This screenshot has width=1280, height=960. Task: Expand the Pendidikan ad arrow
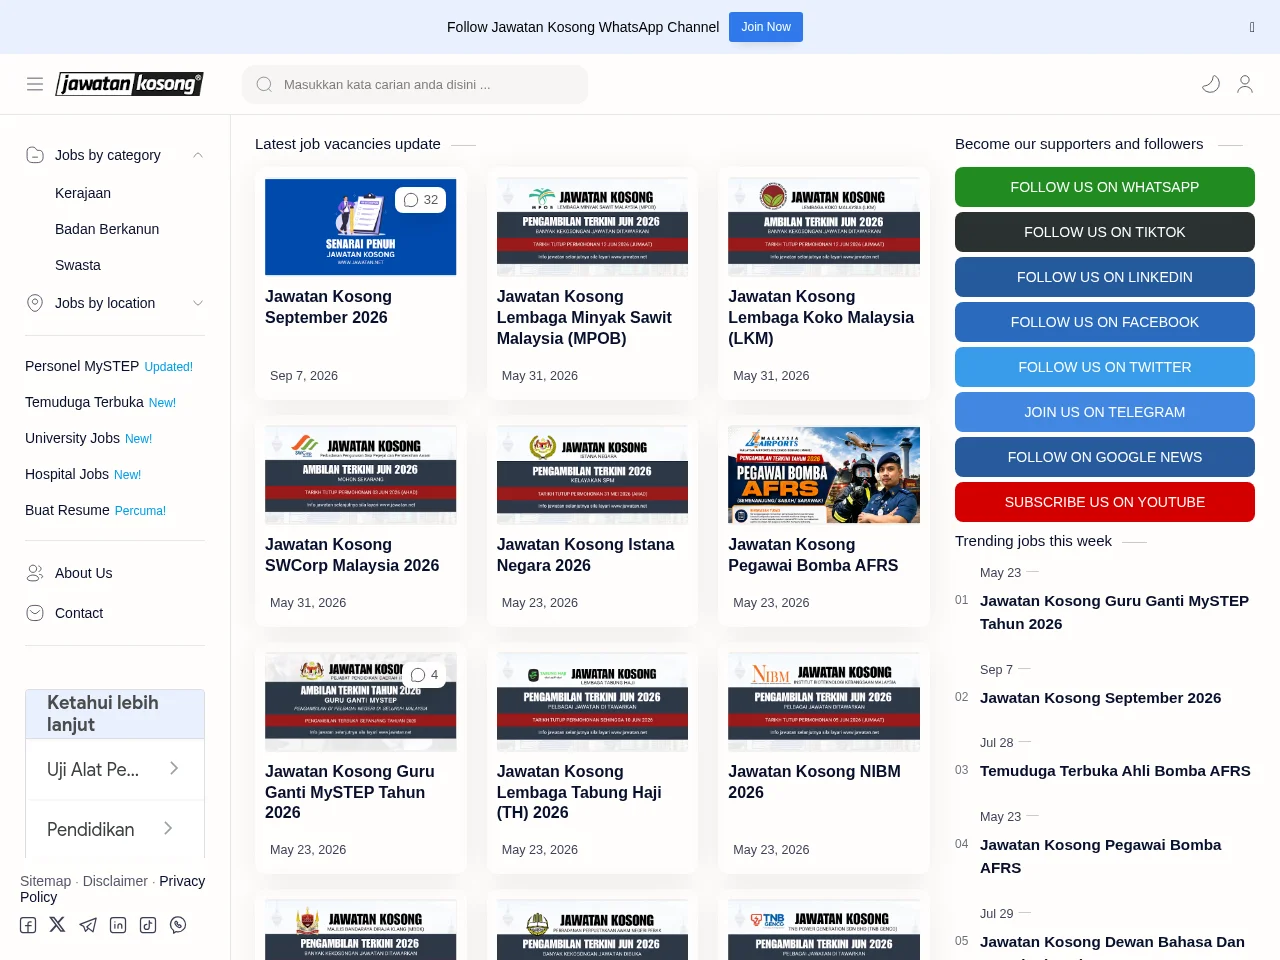coord(168,828)
